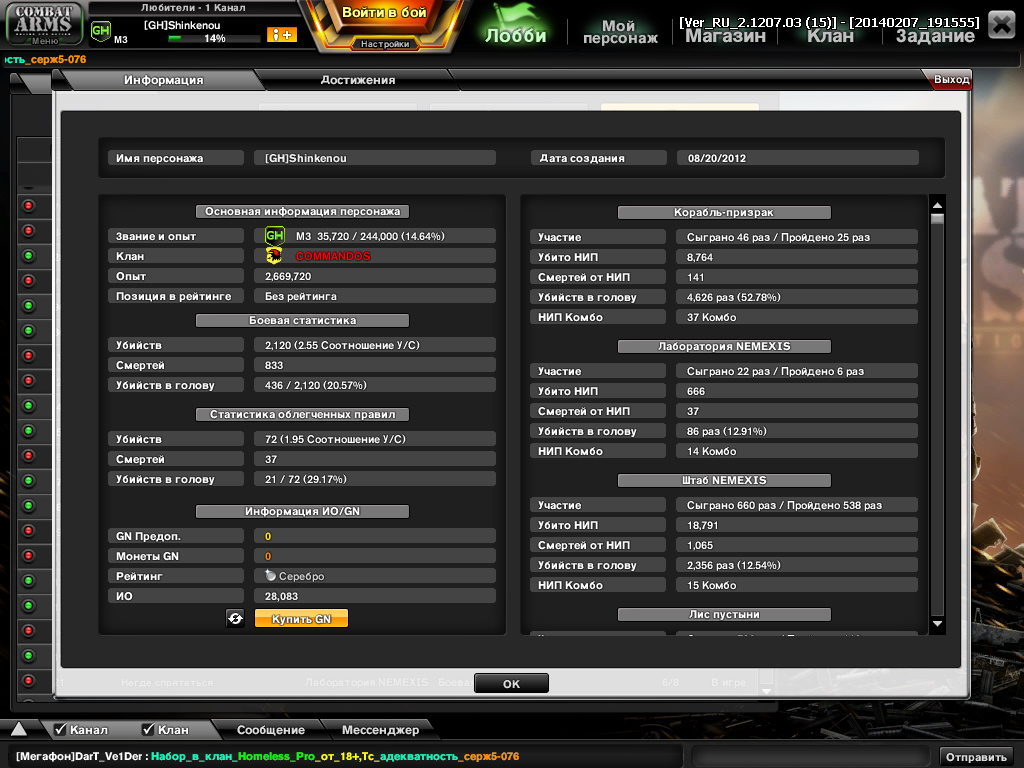Viewport: 1024px width, 768px height.
Task: Close the game with the X button
Action: coord(1001,25)
